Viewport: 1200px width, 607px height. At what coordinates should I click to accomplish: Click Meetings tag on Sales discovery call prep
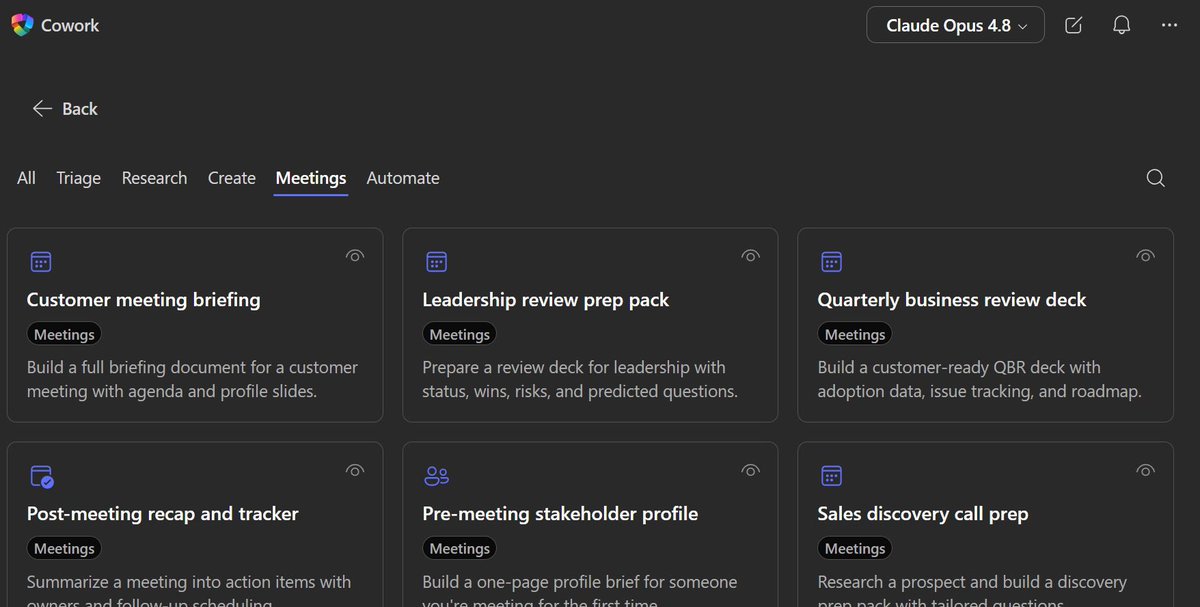[855, 549]
